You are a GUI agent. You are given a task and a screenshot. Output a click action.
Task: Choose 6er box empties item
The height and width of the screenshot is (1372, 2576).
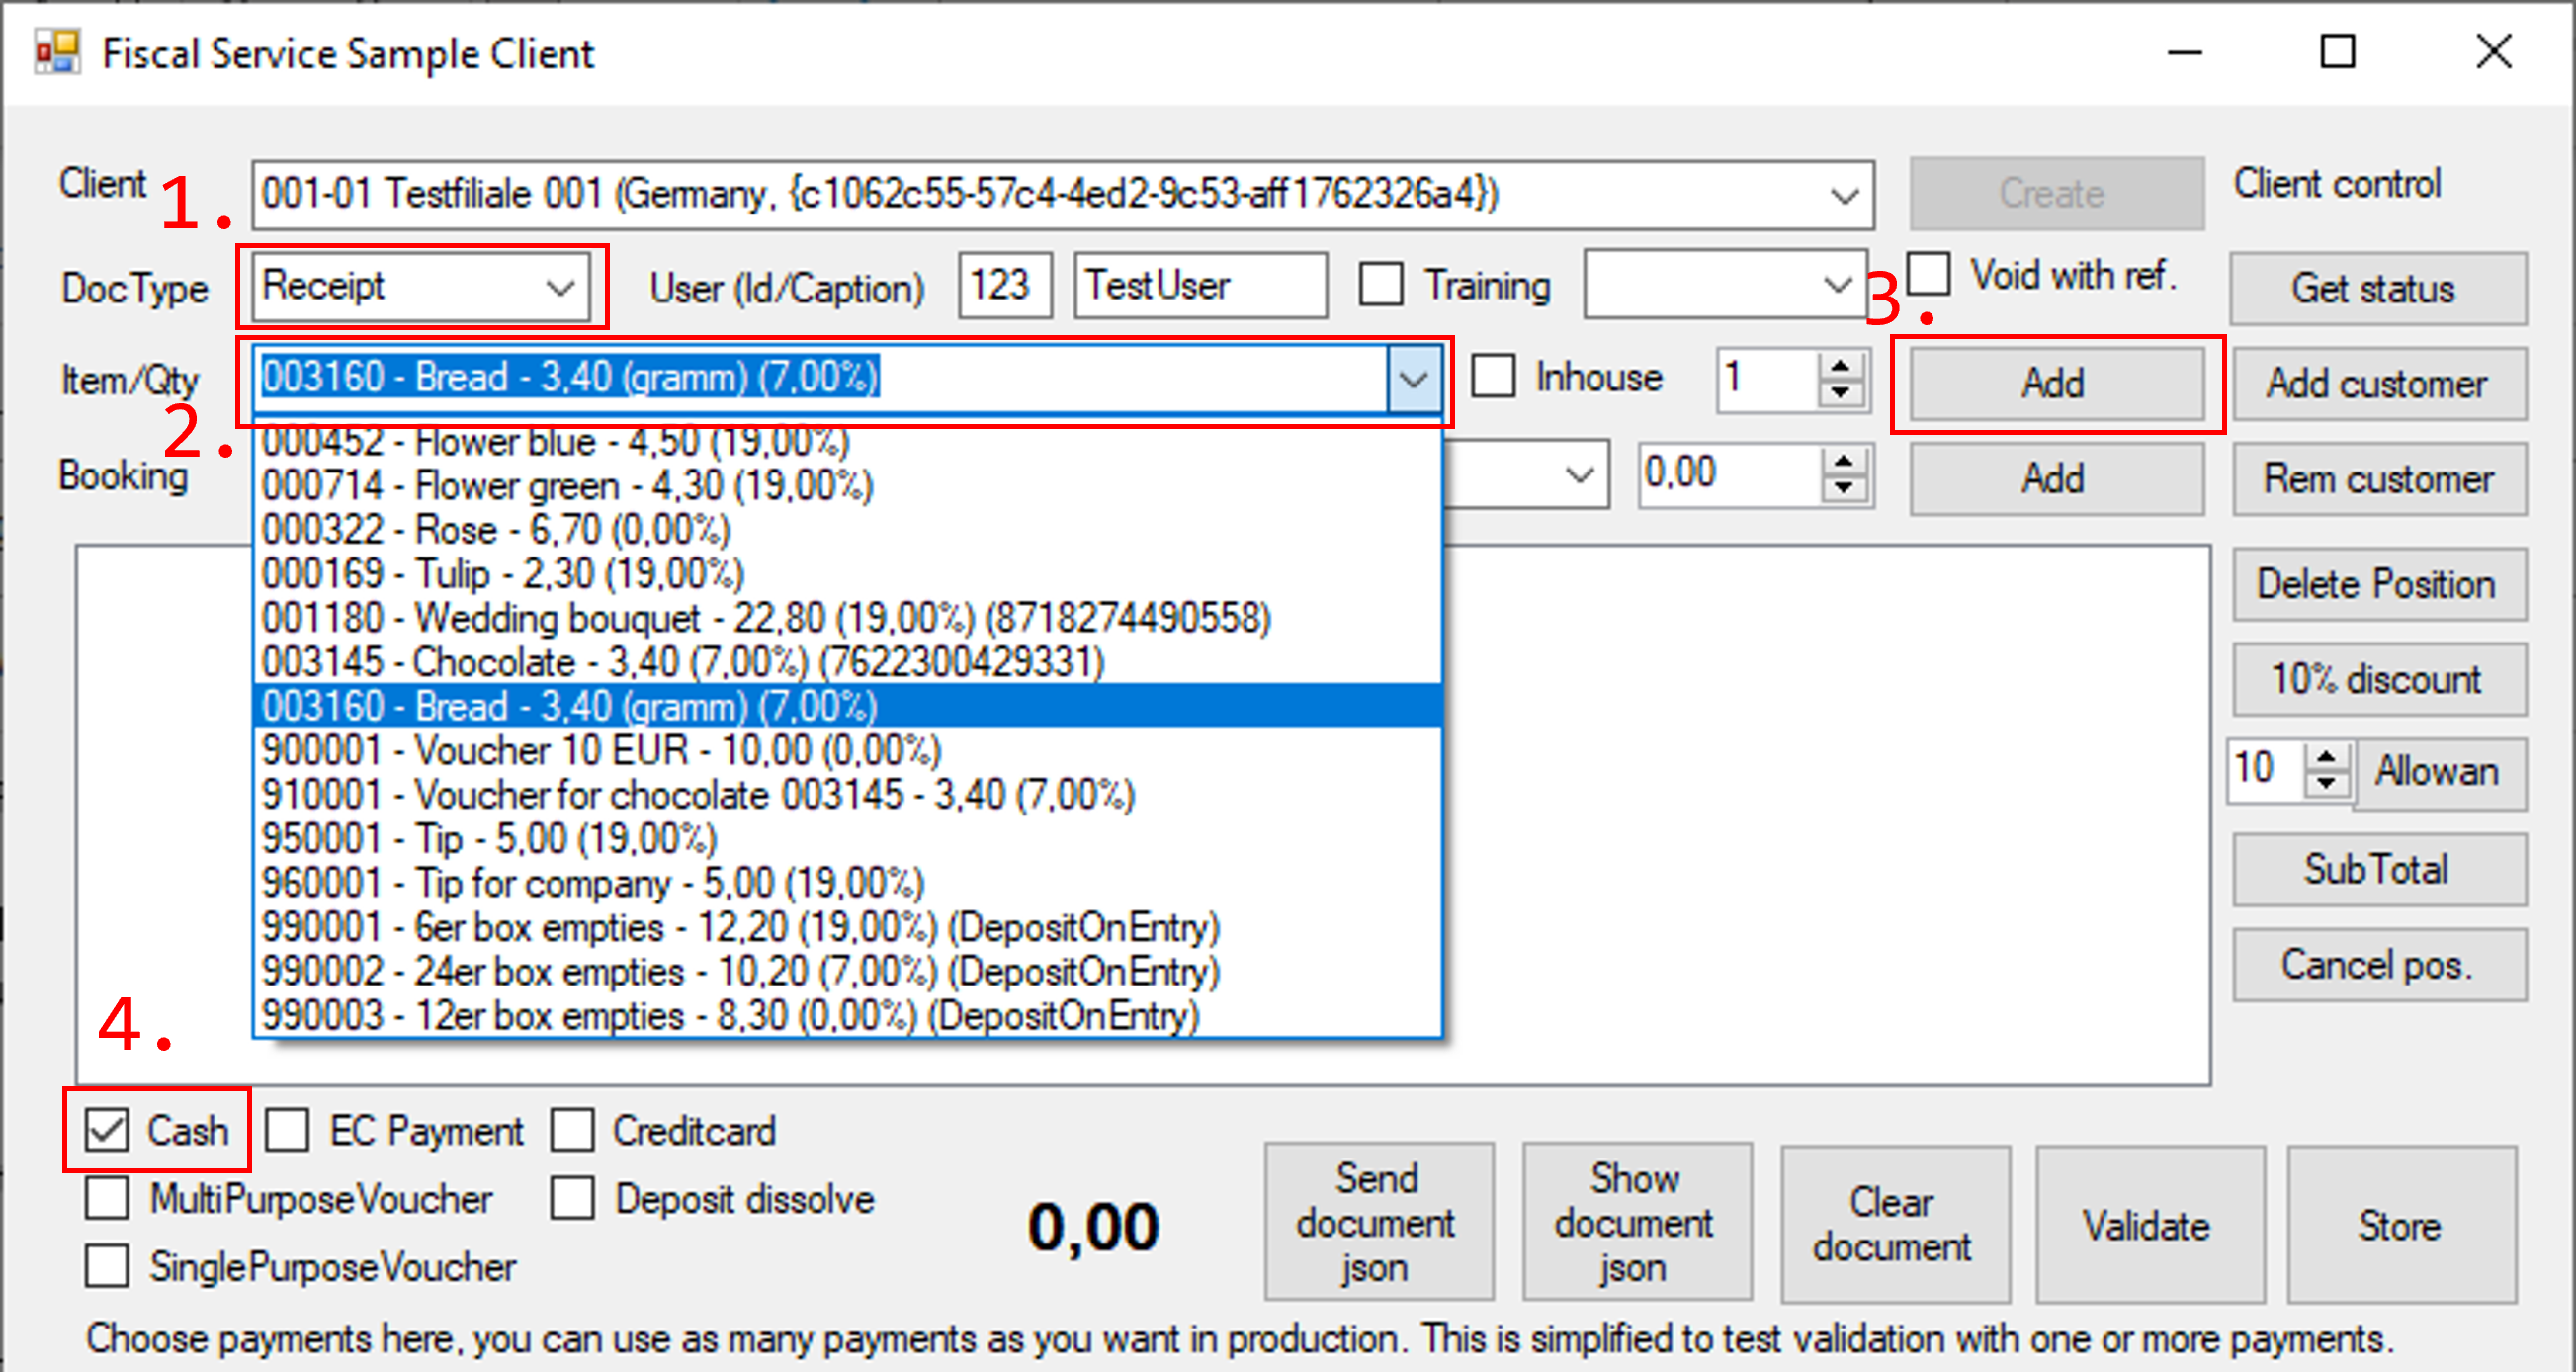tap(848, 926)
